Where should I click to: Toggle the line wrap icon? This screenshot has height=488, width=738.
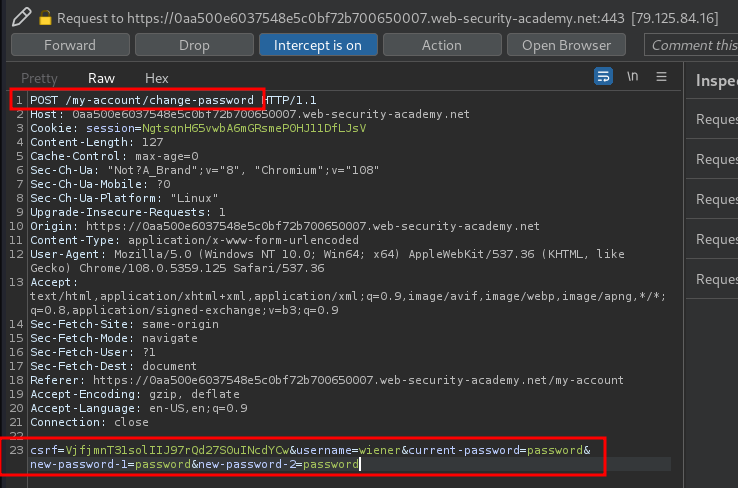point(603,76)
